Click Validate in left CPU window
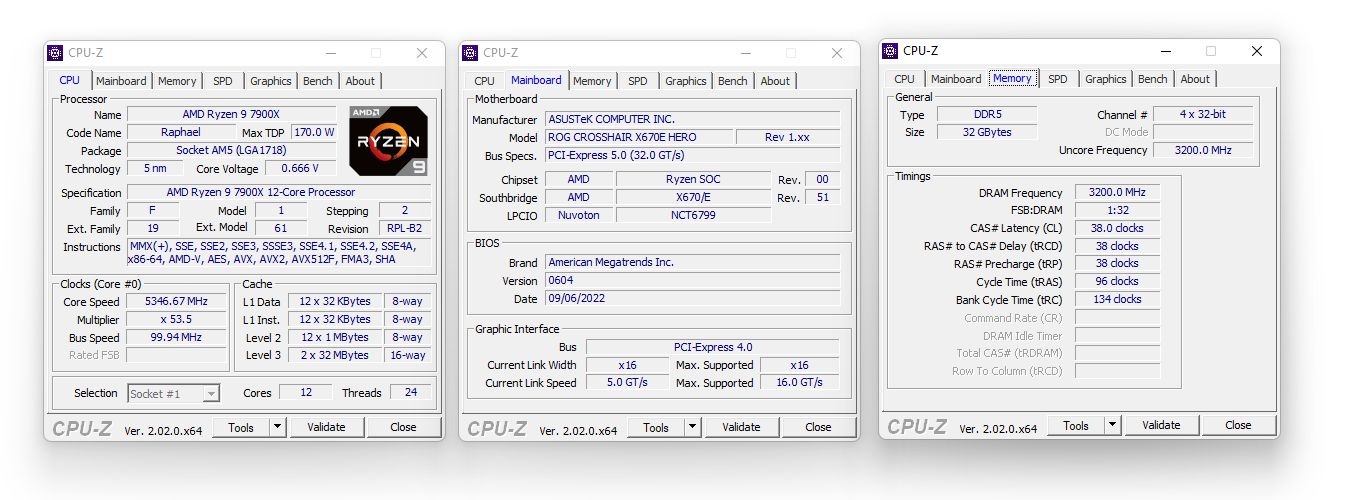1352x500 pixels. (326, 427)
